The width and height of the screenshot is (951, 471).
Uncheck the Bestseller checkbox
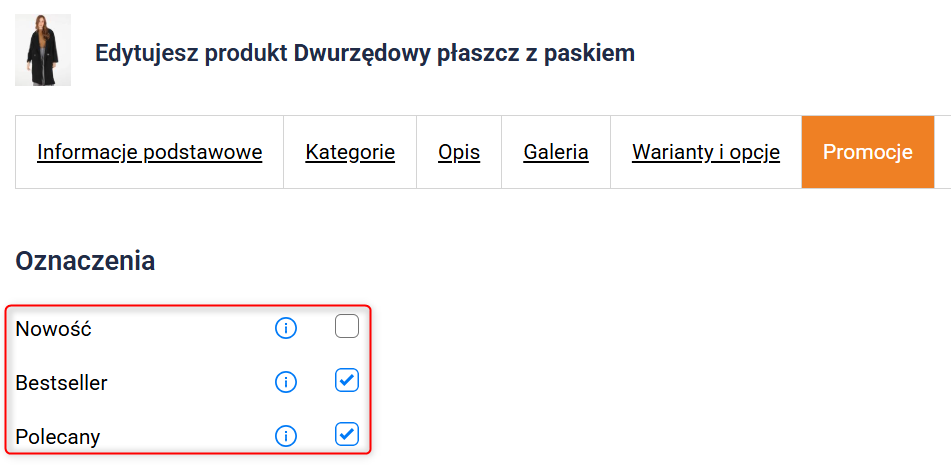pos(347,380)
